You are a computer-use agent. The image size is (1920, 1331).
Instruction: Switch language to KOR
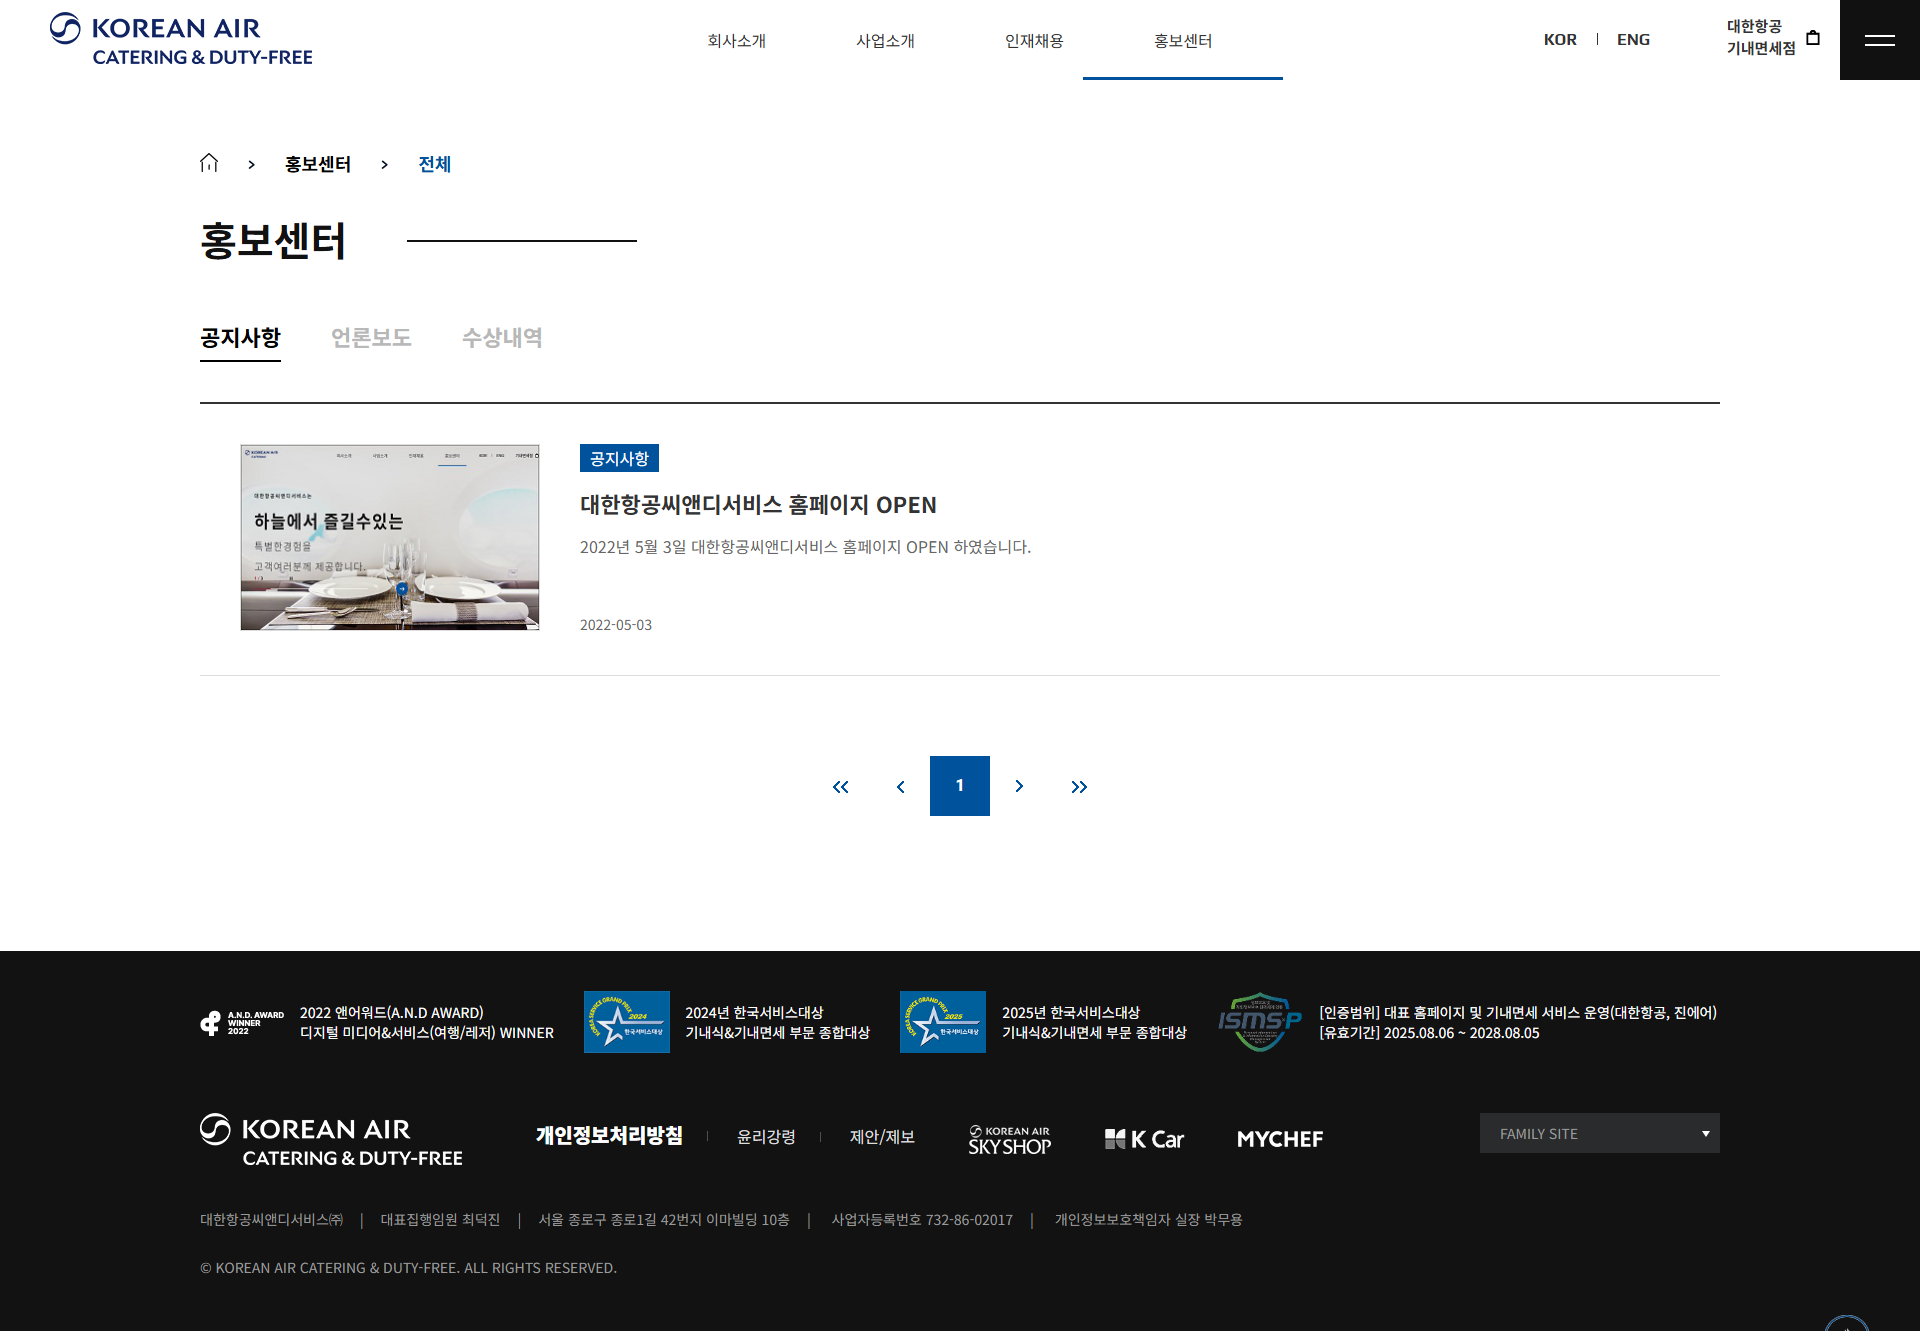(x=1560, y=40)
